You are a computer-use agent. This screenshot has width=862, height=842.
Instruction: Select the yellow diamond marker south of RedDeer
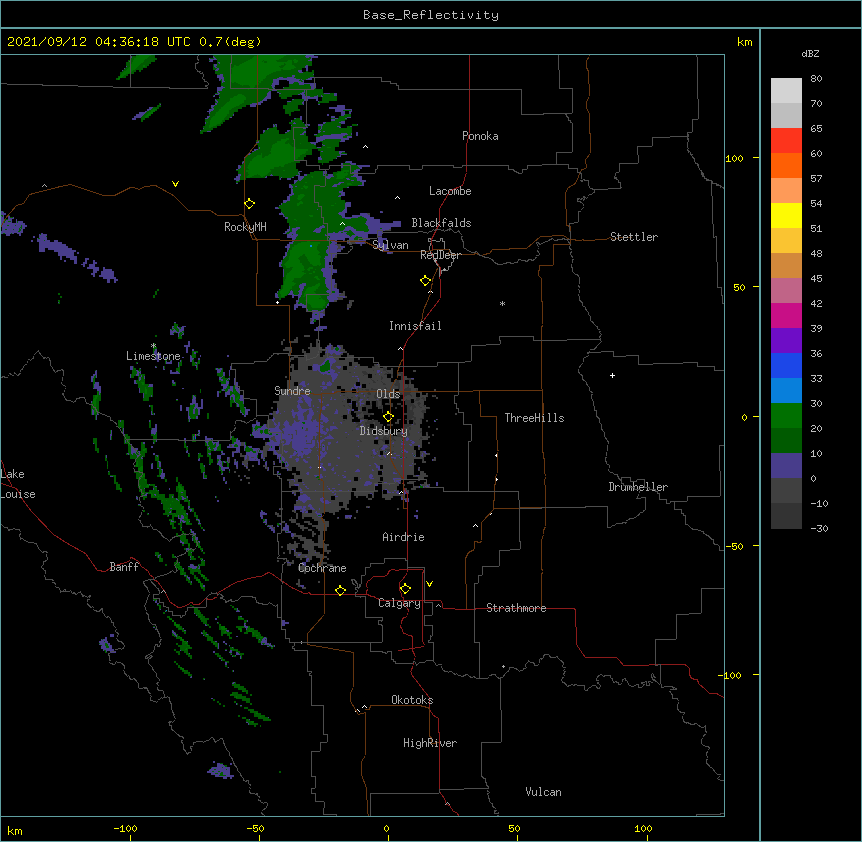(426, 281)
